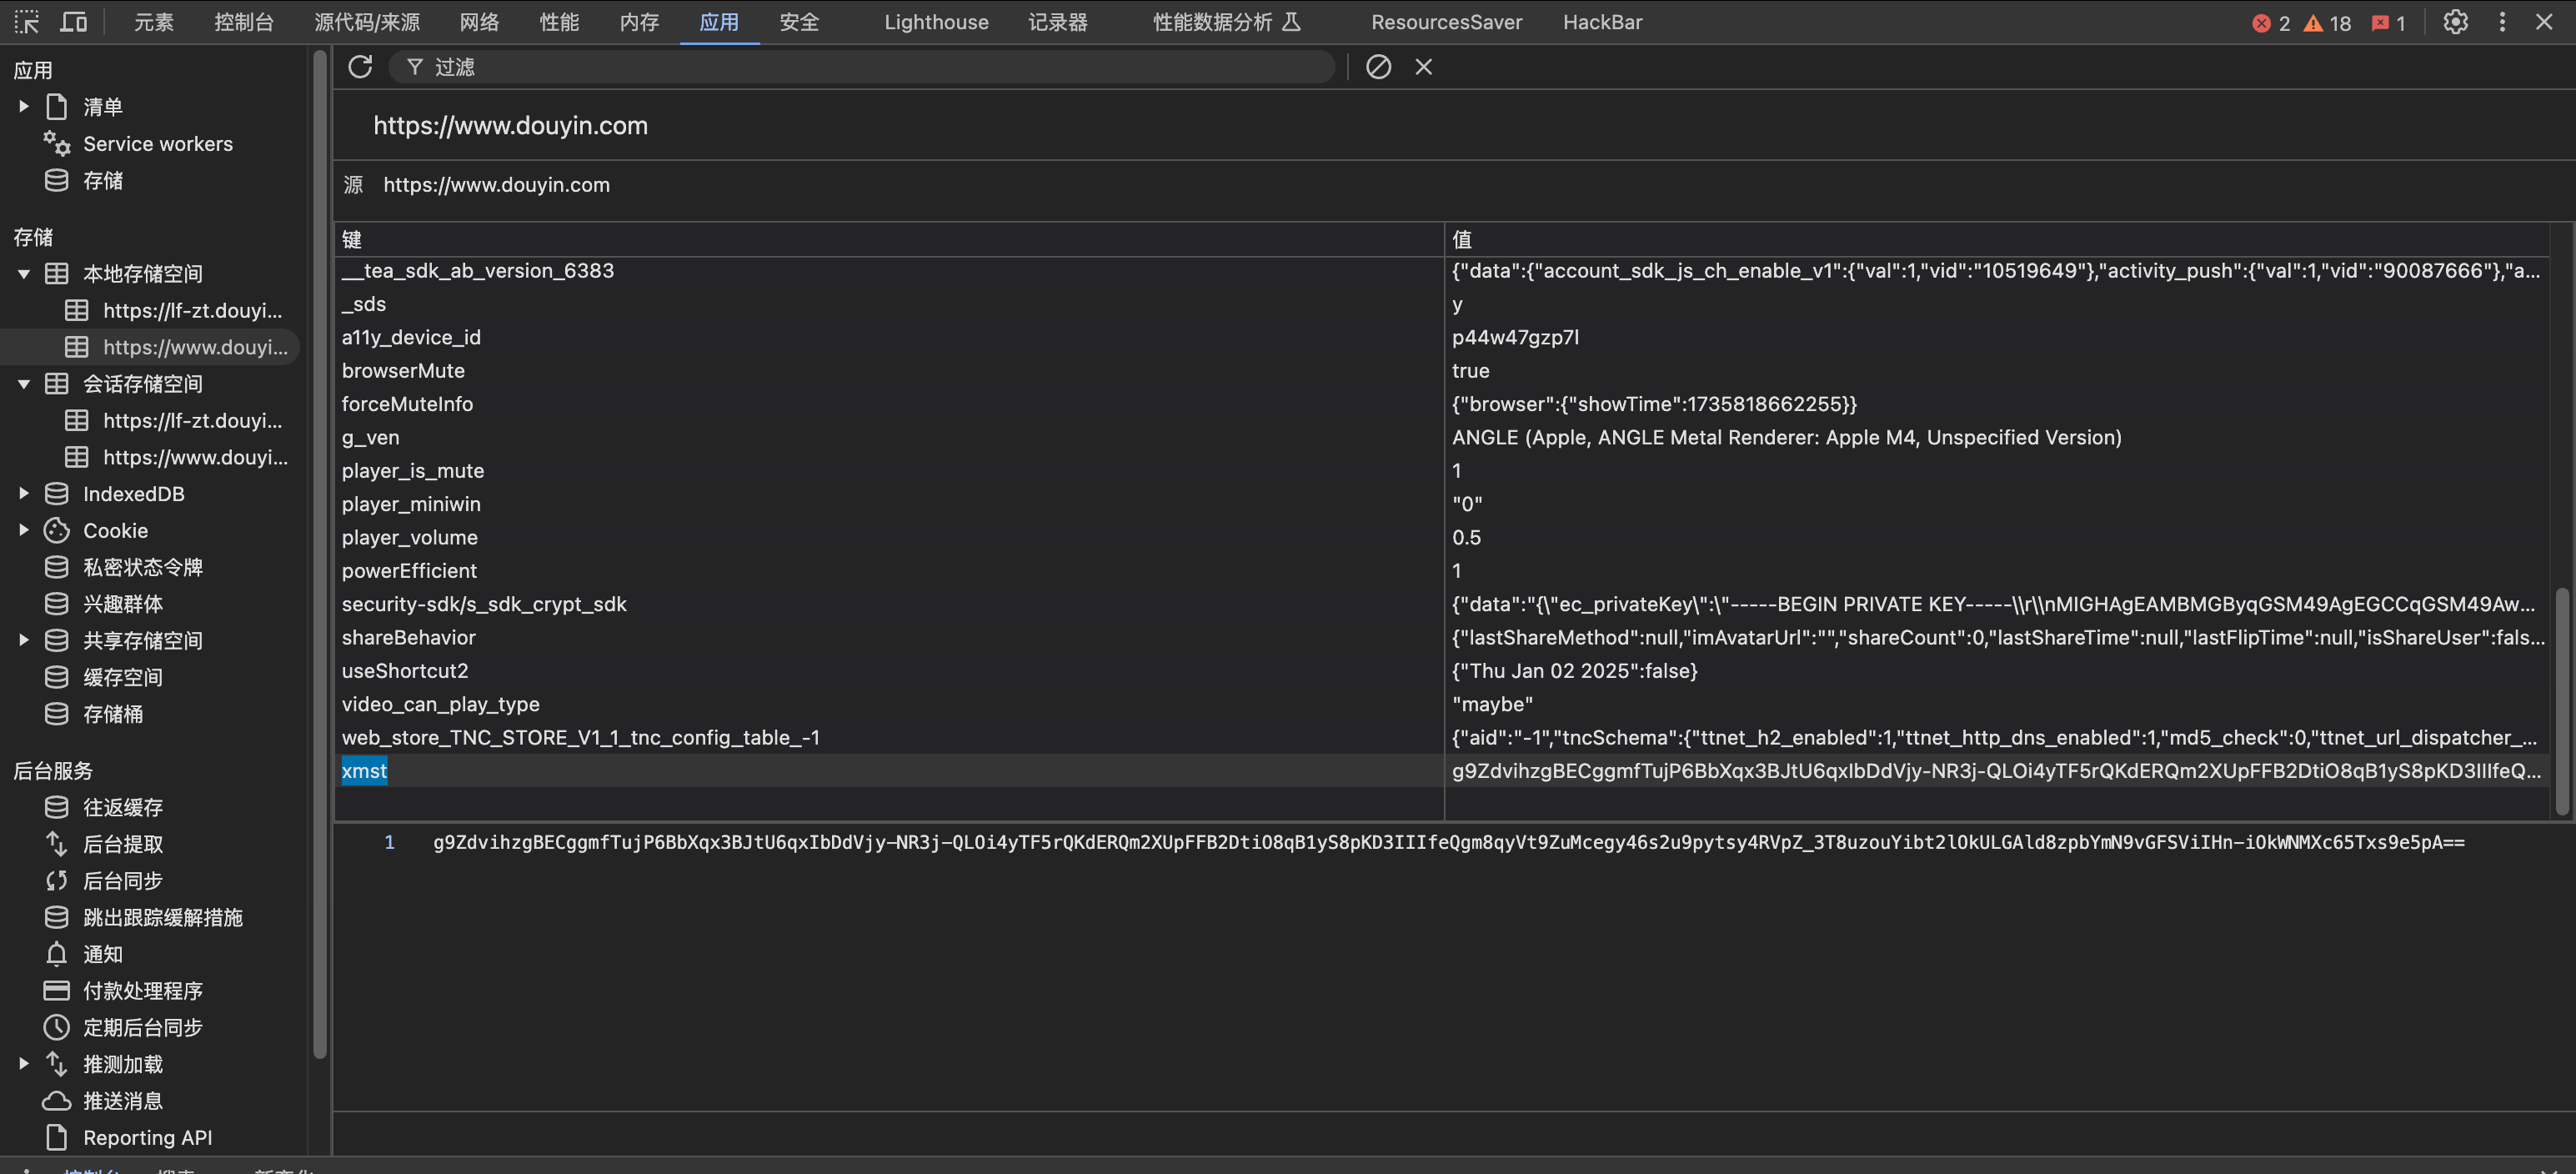Select the security-sdk/s_sdk_crypt_sdk row
The height and width of the screenshot is (1174, 2576).
point(484,604)
